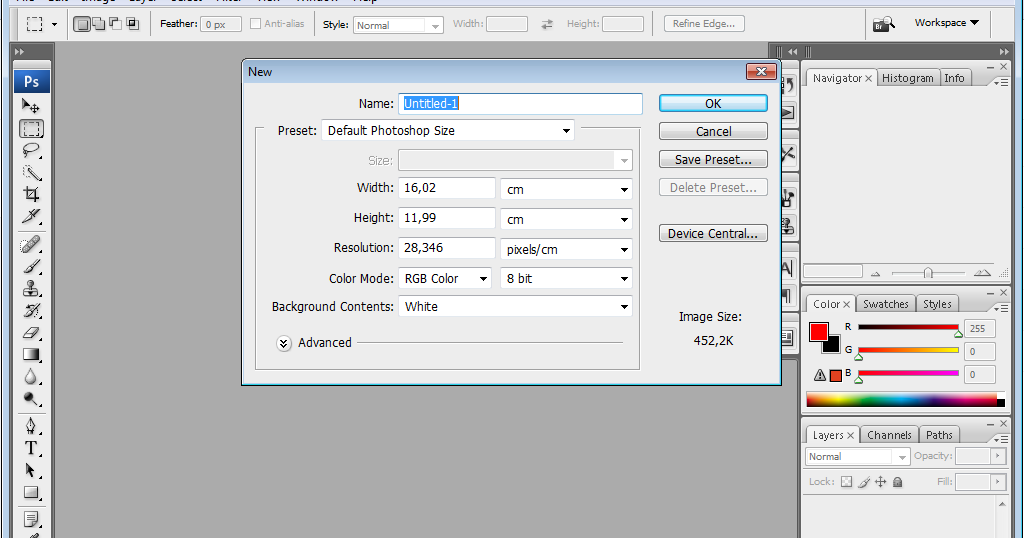1024x538 pixels.
Task: Switch to the Histogram tab
Action: [x=907, y=78]
